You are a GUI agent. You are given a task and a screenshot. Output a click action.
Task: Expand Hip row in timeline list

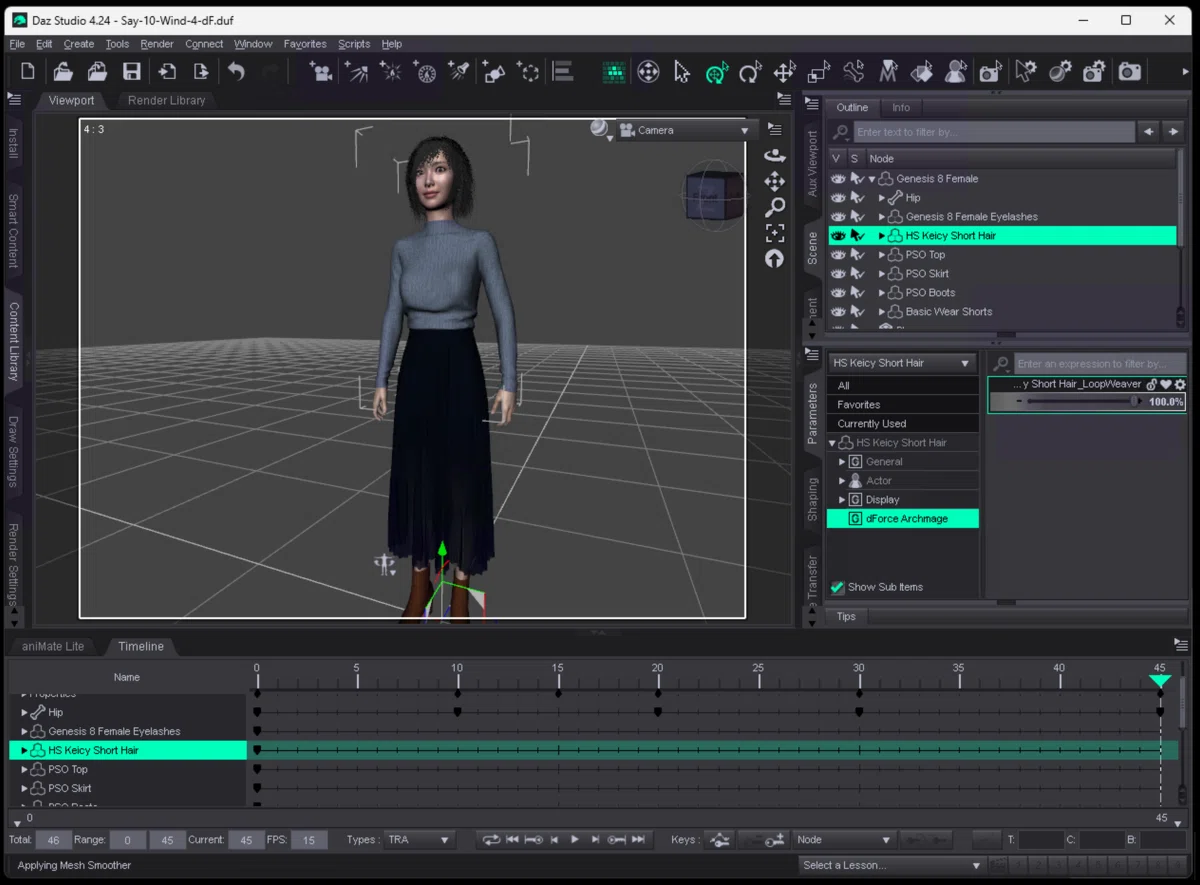point(24,713)
